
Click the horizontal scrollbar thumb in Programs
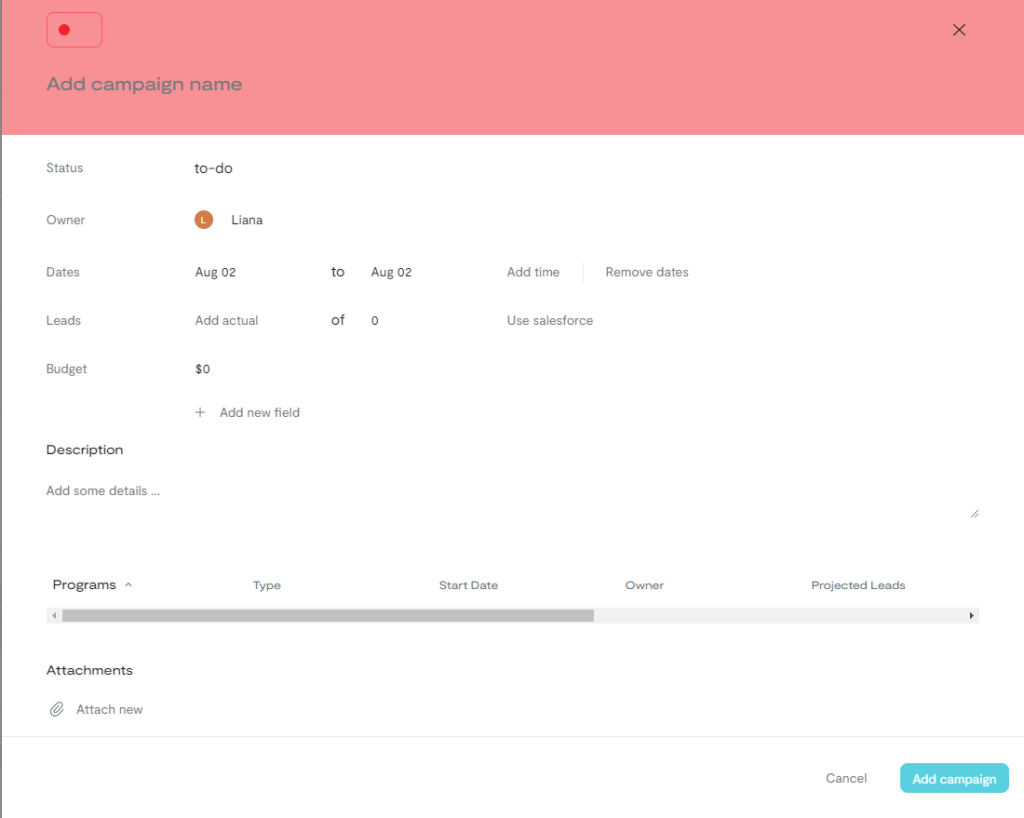point(328,616)
